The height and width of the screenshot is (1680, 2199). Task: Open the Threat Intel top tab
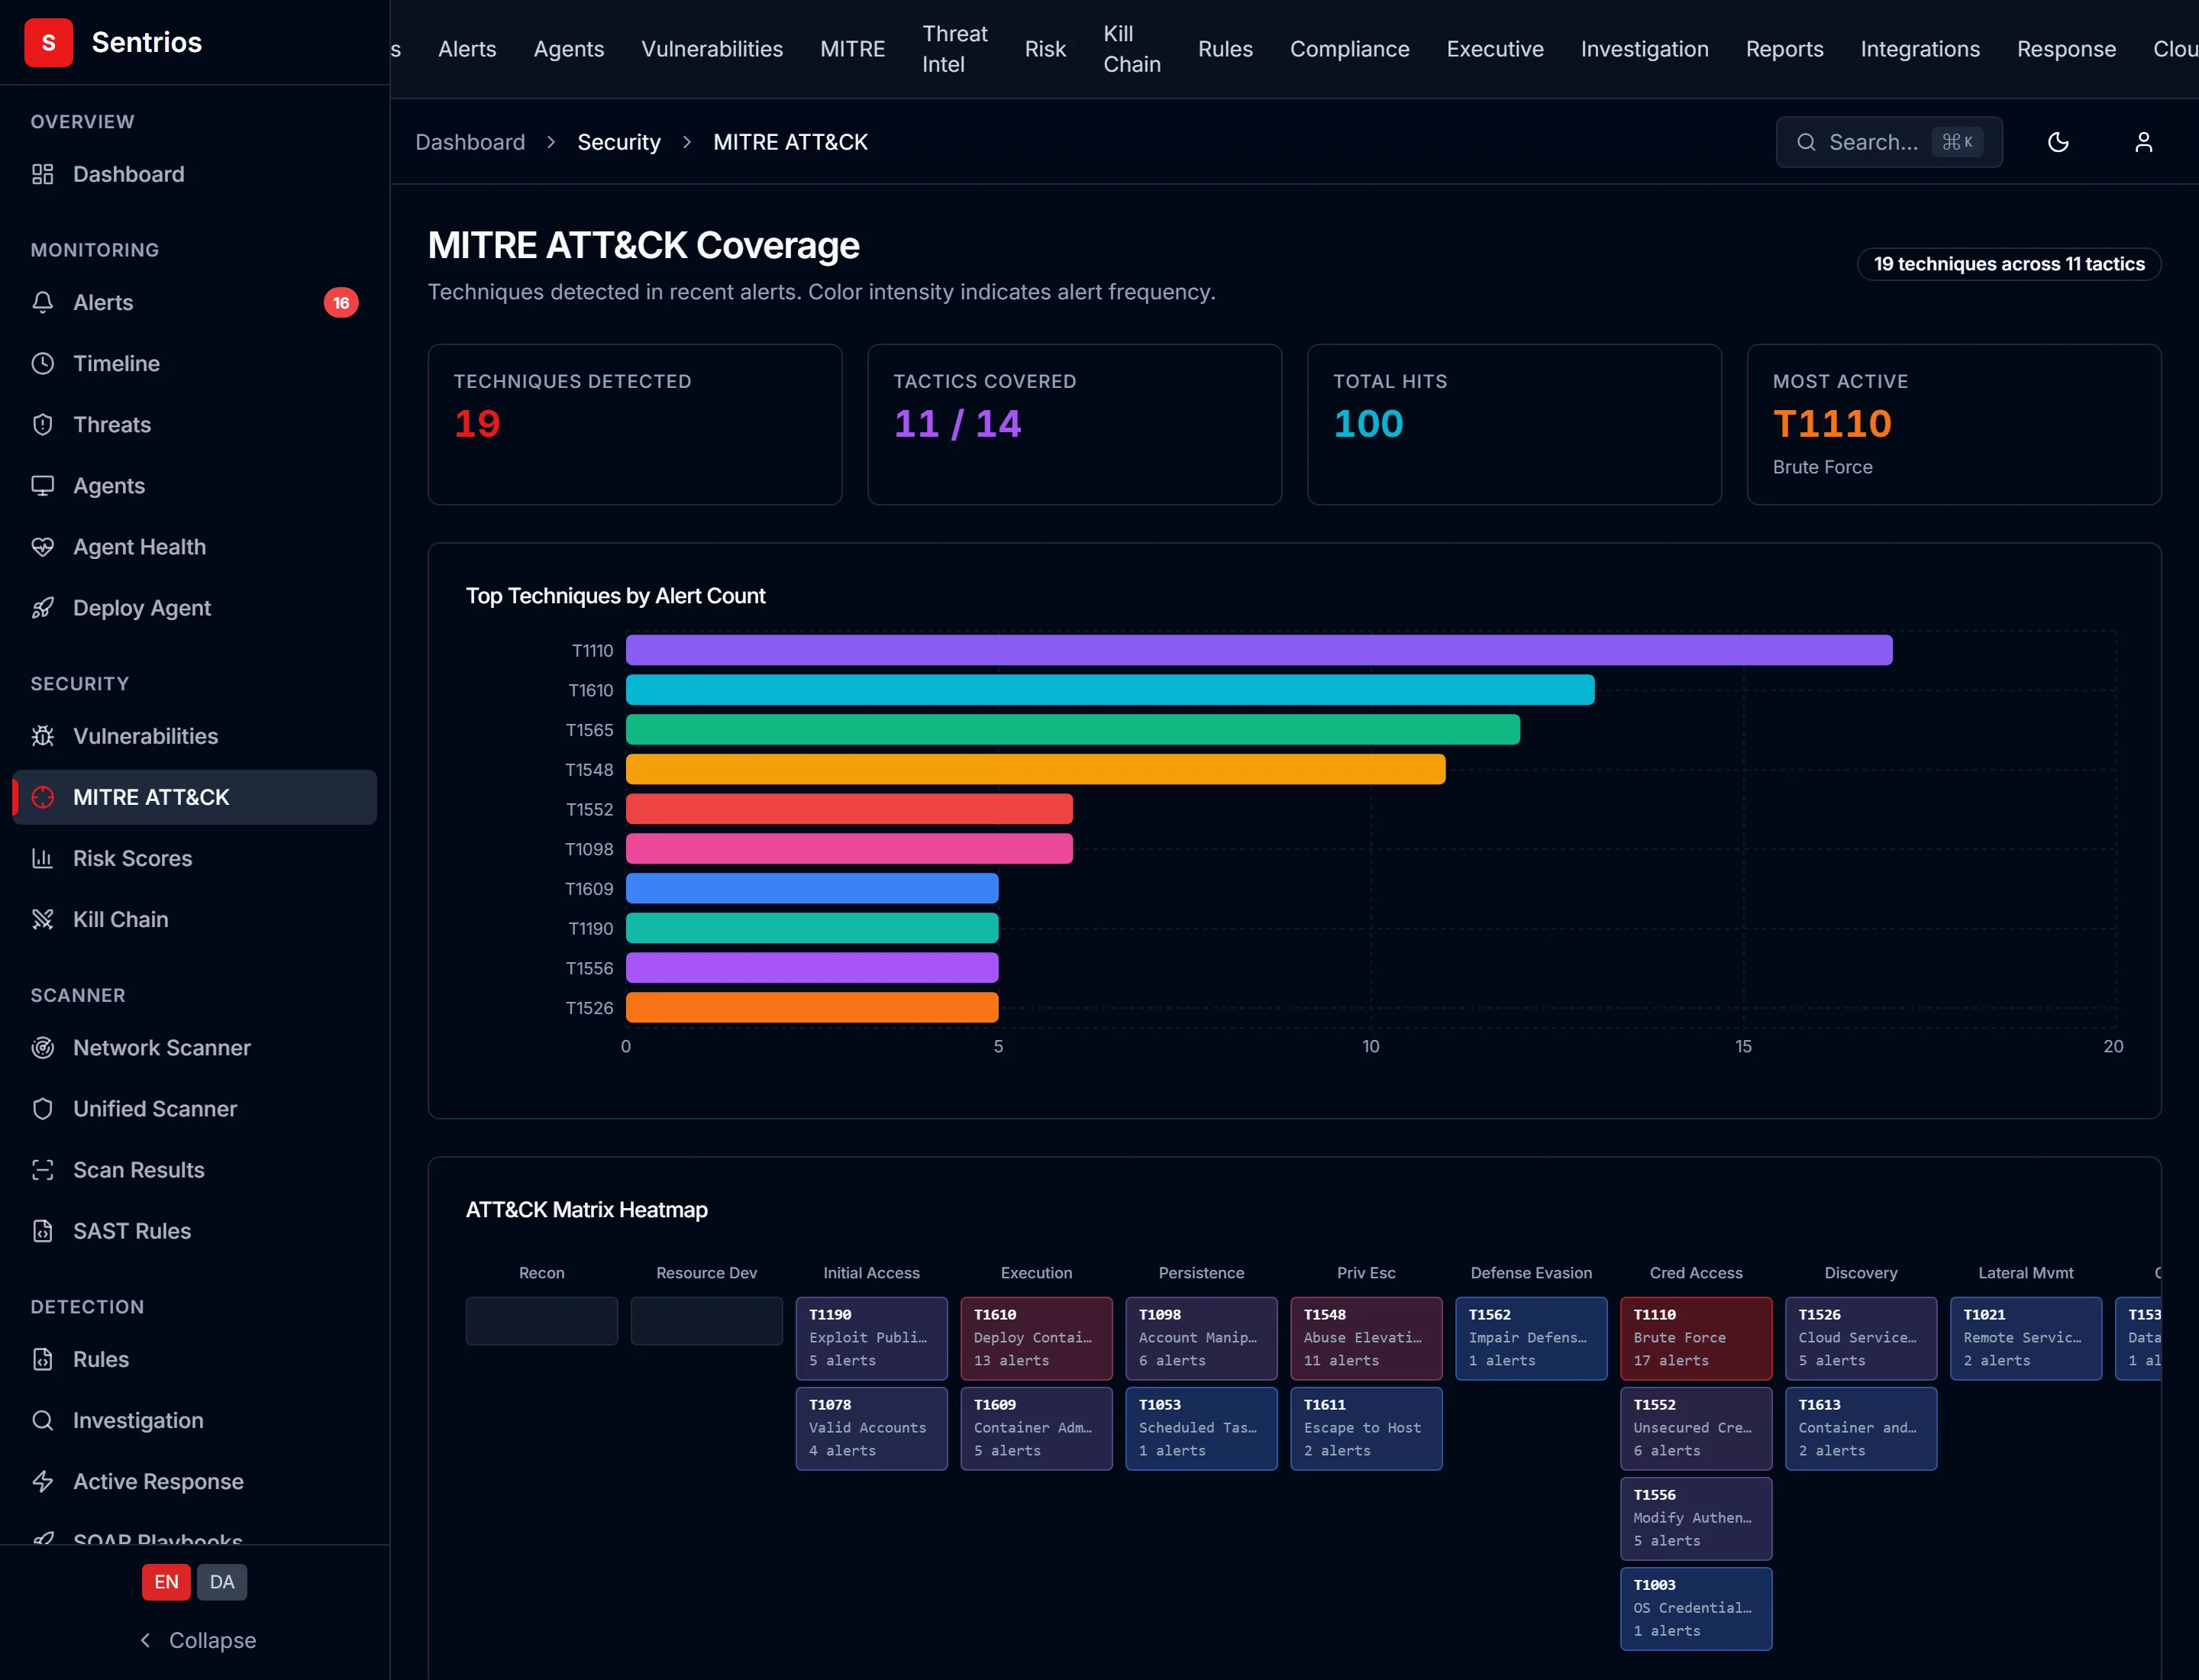pos(955,49)
